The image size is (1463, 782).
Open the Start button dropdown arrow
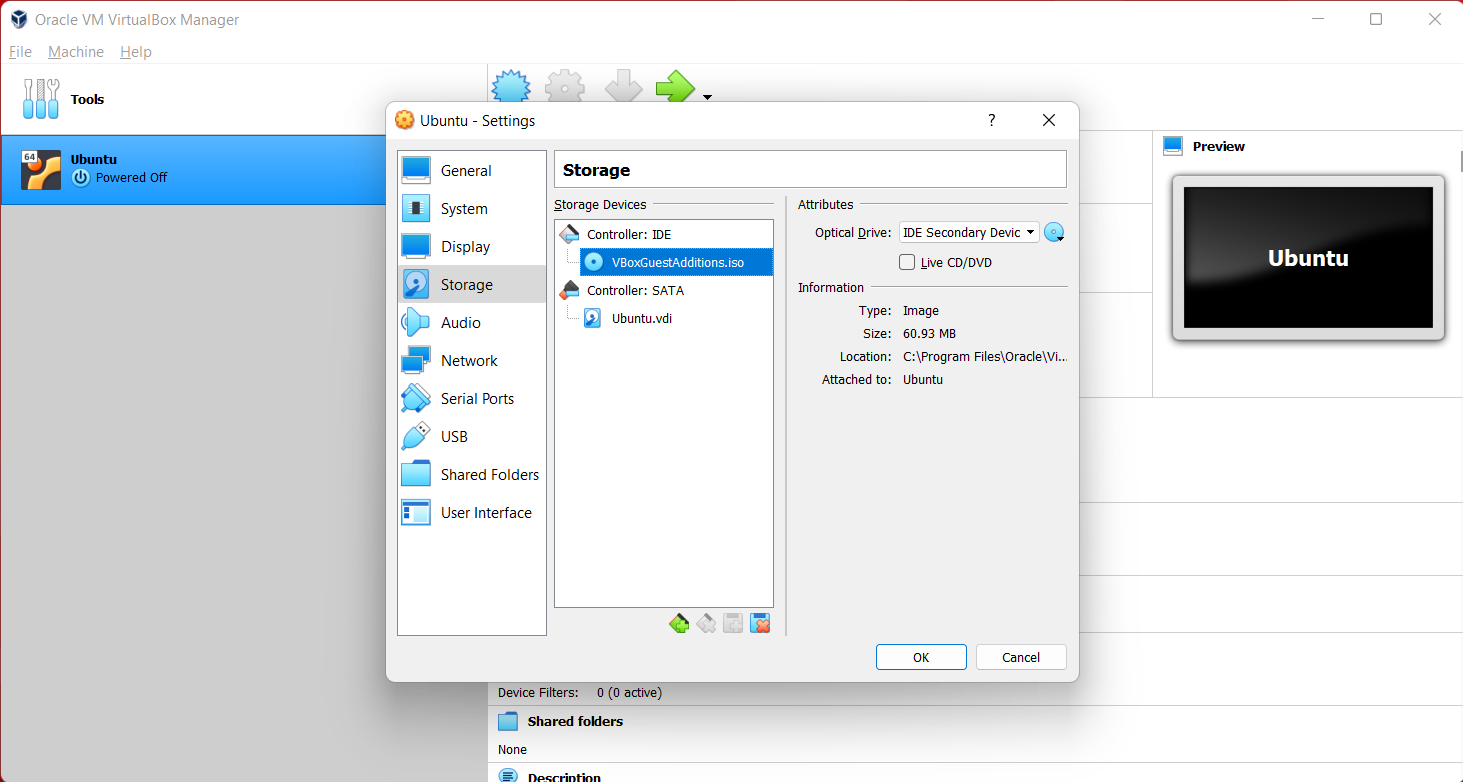(x=707, y=95)
